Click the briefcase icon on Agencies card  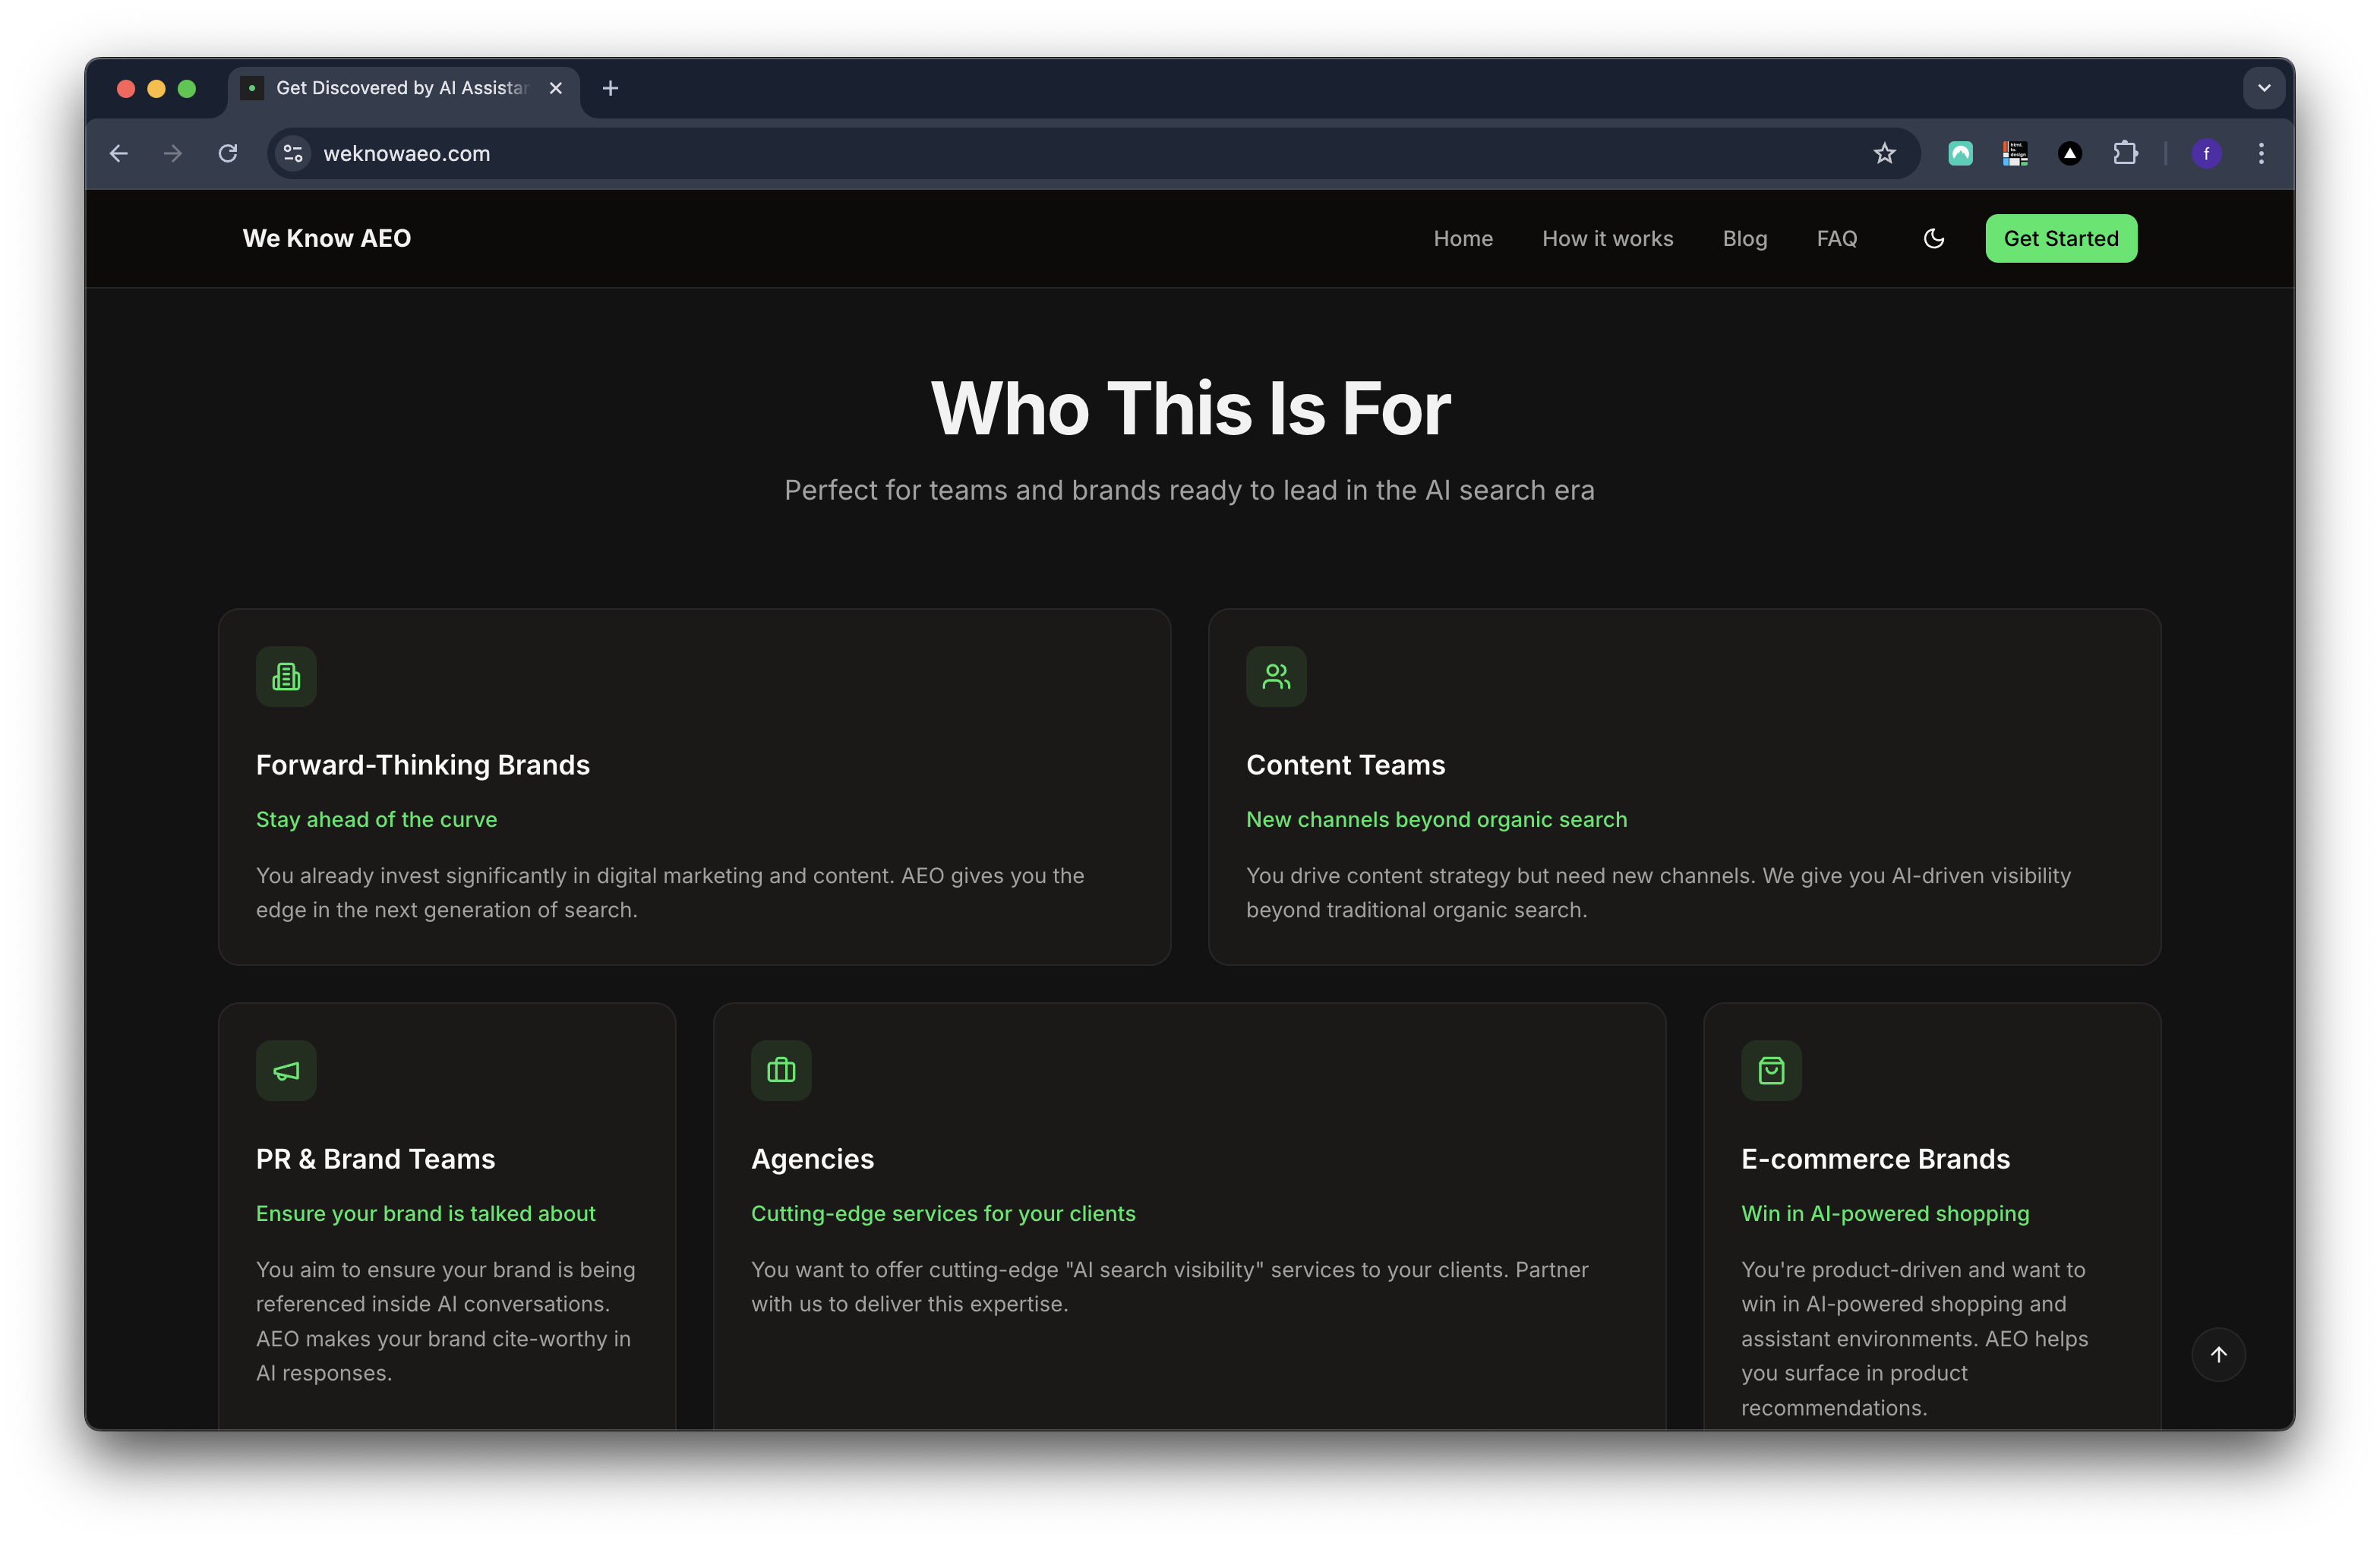(780, 1071)
